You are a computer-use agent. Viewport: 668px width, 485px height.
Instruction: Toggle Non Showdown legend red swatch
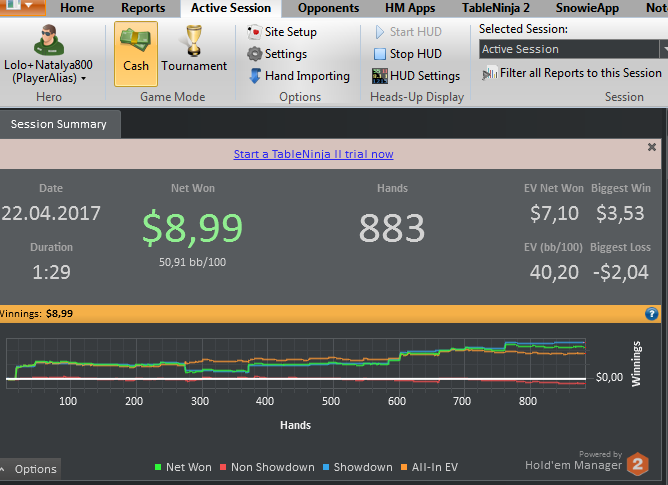pyautogui.click(x=223, y=467)
